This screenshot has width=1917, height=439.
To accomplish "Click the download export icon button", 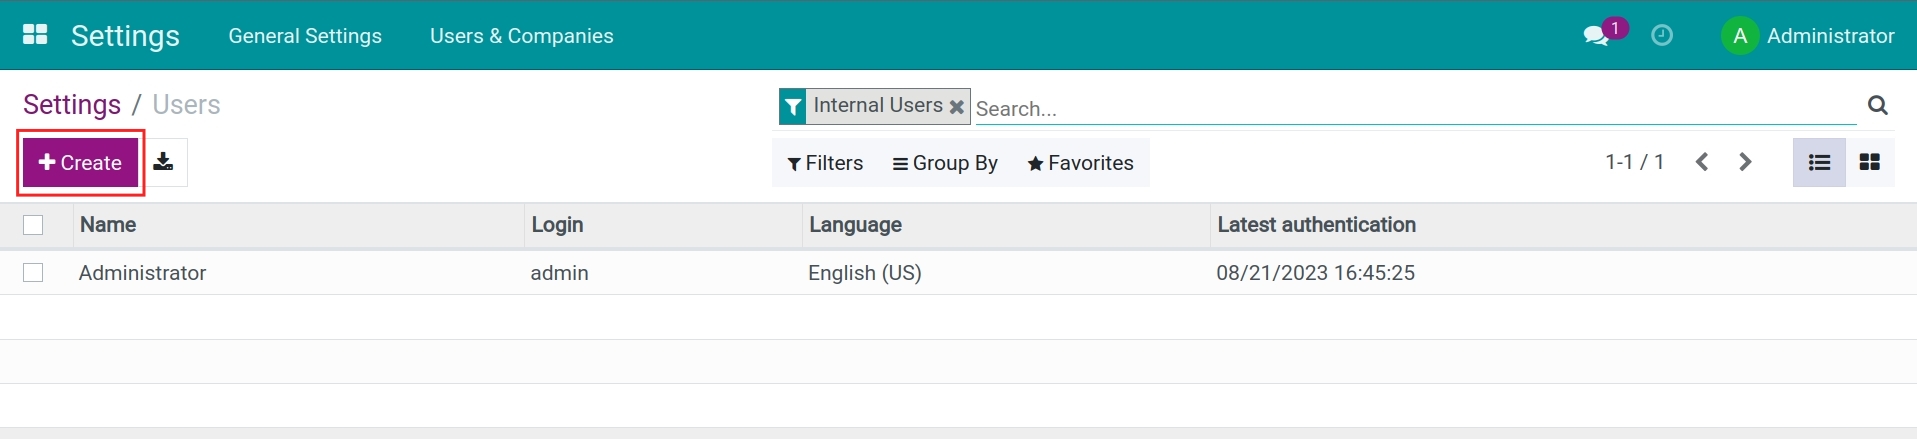I will pyautogui.click(x=164, y=162).
